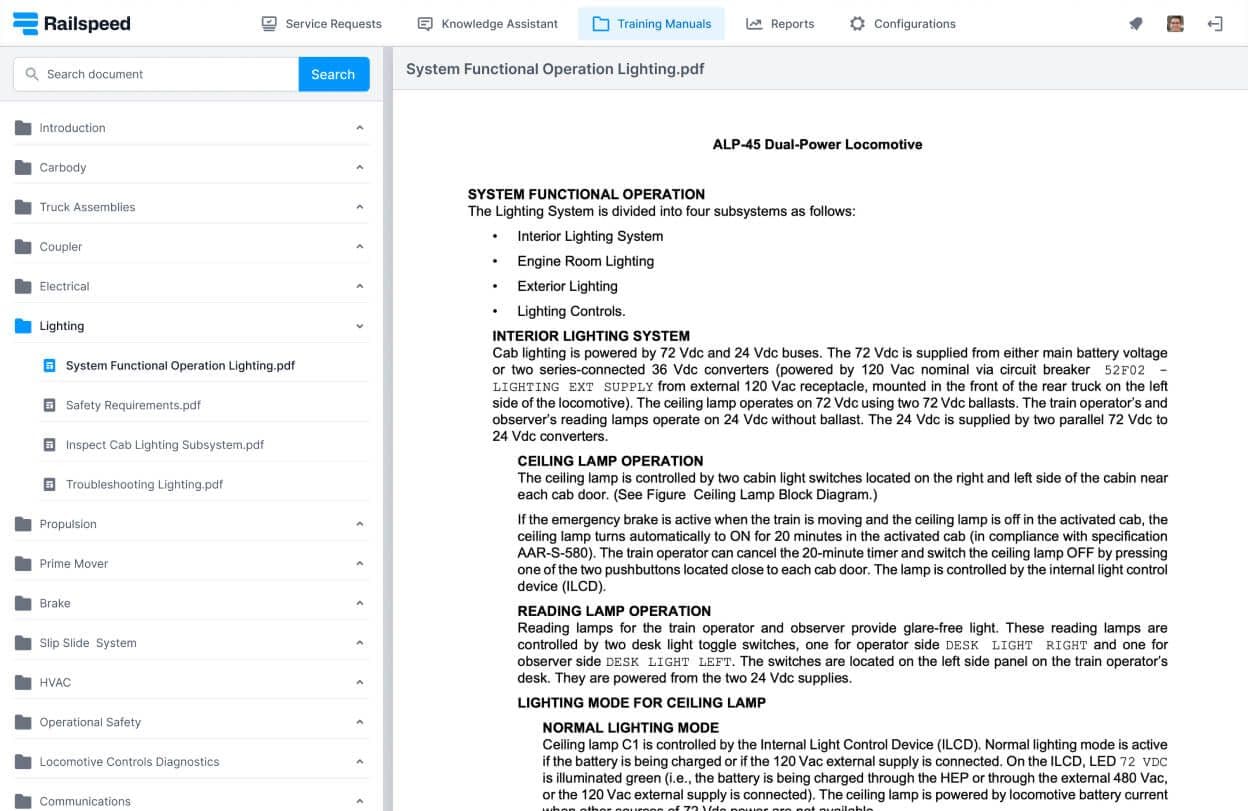
Task: Click the Brake folder icon
Action: [23, 603]
